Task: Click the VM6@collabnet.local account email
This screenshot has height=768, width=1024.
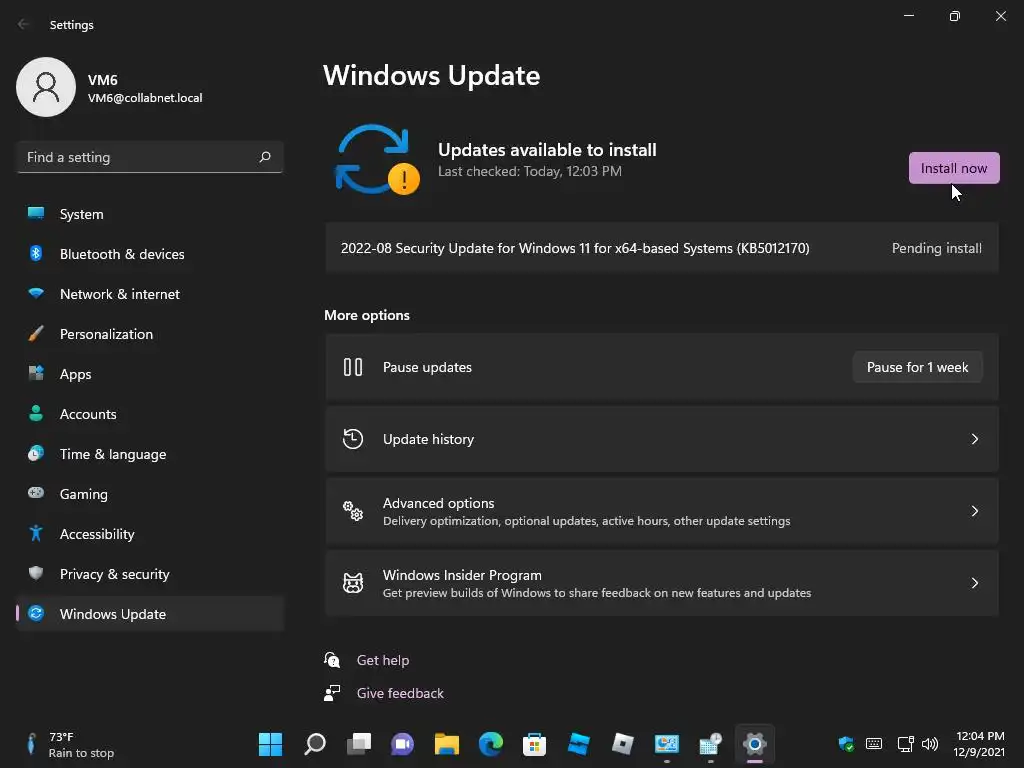Action: pyautogui.click(x=145, y=98)
